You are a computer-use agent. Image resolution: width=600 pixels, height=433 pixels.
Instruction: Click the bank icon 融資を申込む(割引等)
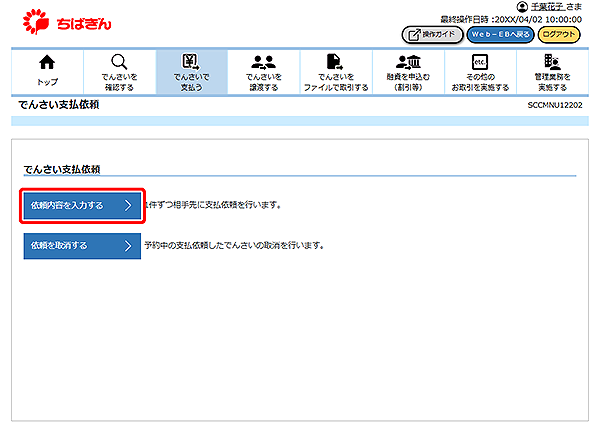[x=407, y=62]
